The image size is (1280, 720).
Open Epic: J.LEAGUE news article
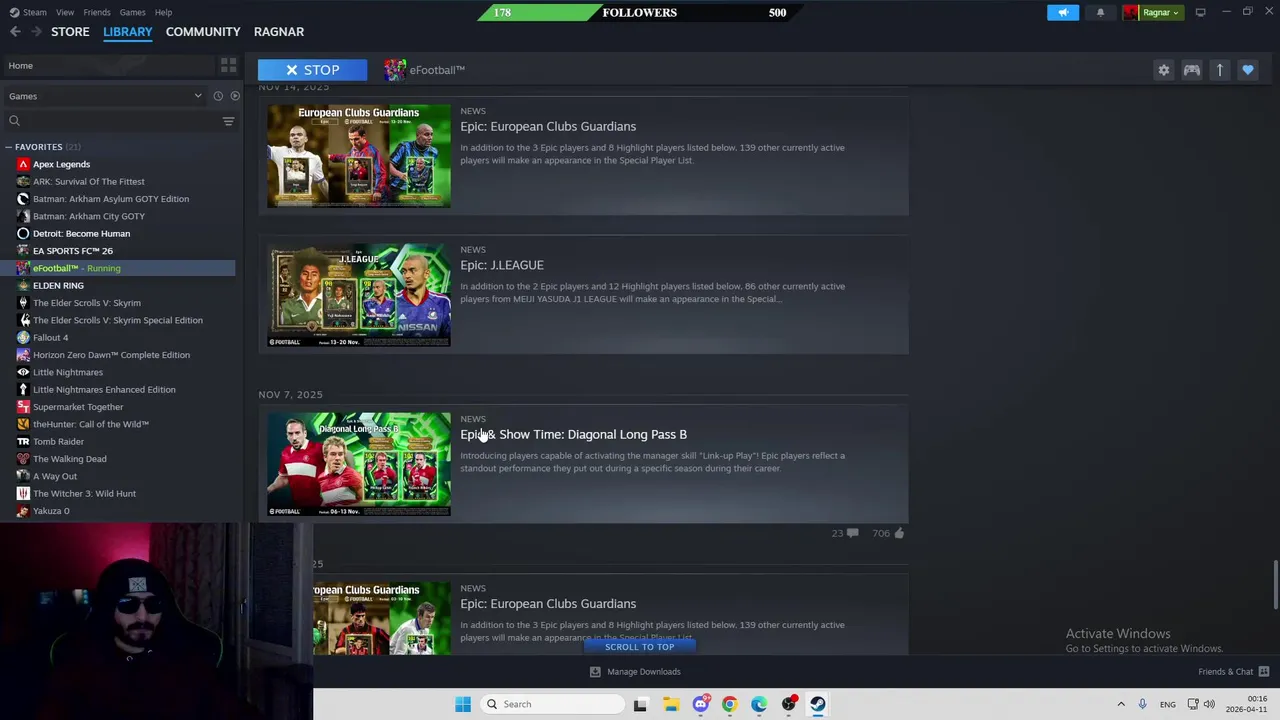(x=502, y=265)
